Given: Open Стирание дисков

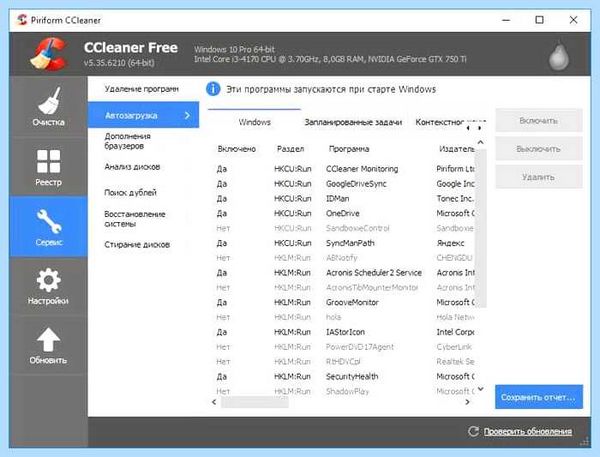Looking at the screenshot, I should pyautogui.click(x=137, y=245).
